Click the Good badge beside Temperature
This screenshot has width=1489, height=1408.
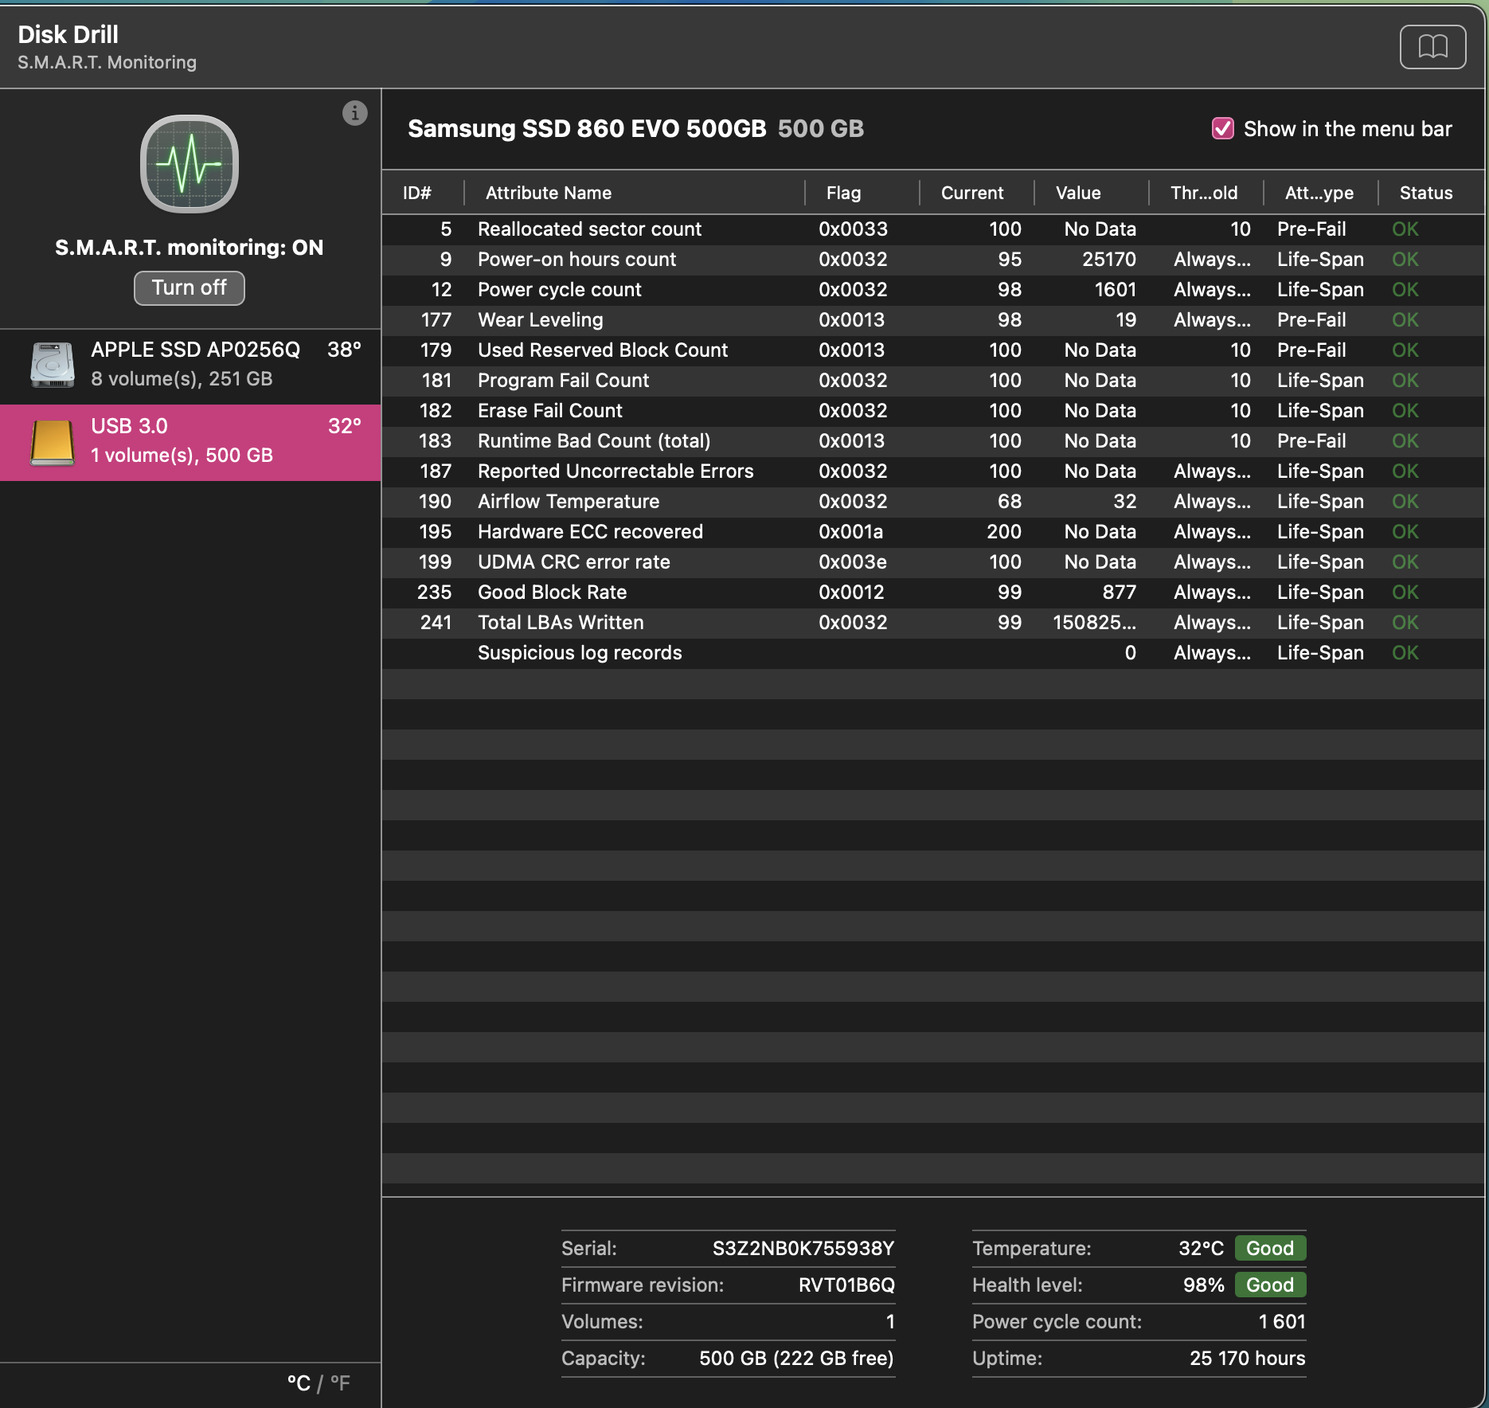[x=1270, y=1248]
